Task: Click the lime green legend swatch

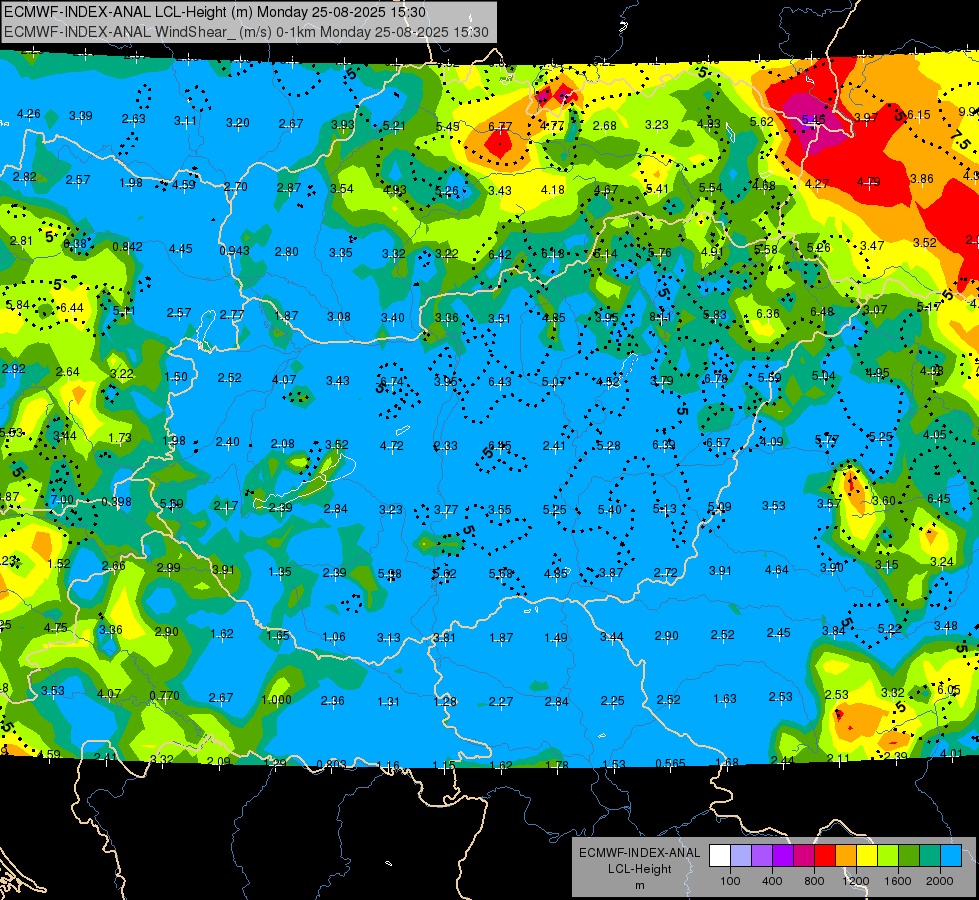Action: tap(888, 855)
